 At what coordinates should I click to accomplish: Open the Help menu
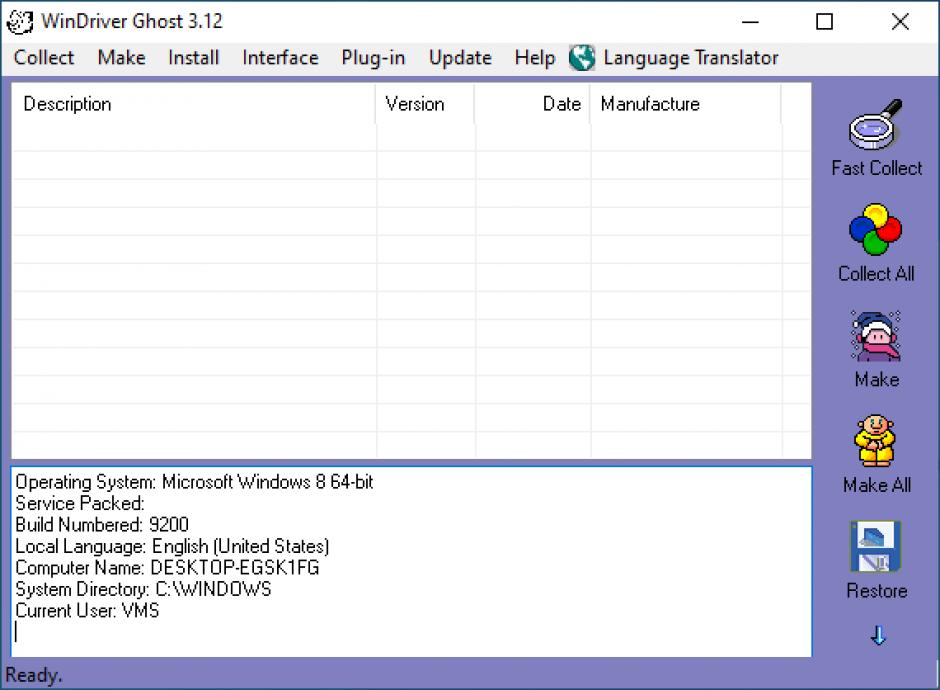point(534,58)
